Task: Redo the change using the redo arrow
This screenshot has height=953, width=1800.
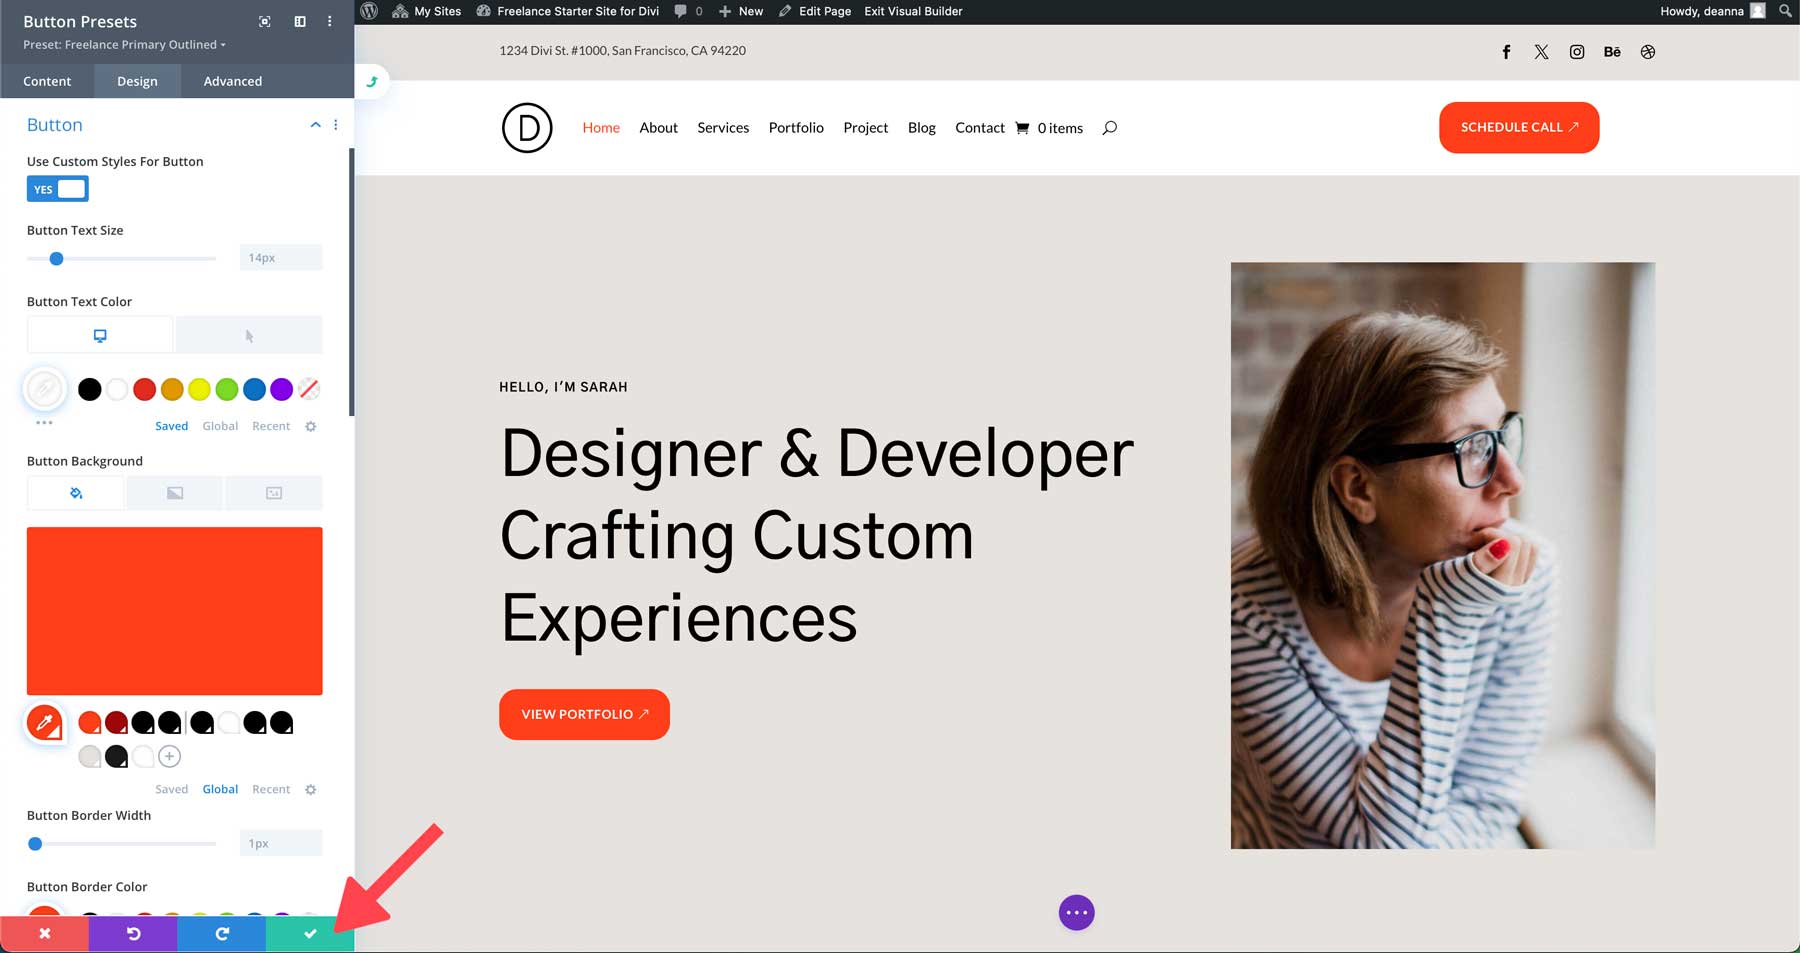Action: point(221,933)
